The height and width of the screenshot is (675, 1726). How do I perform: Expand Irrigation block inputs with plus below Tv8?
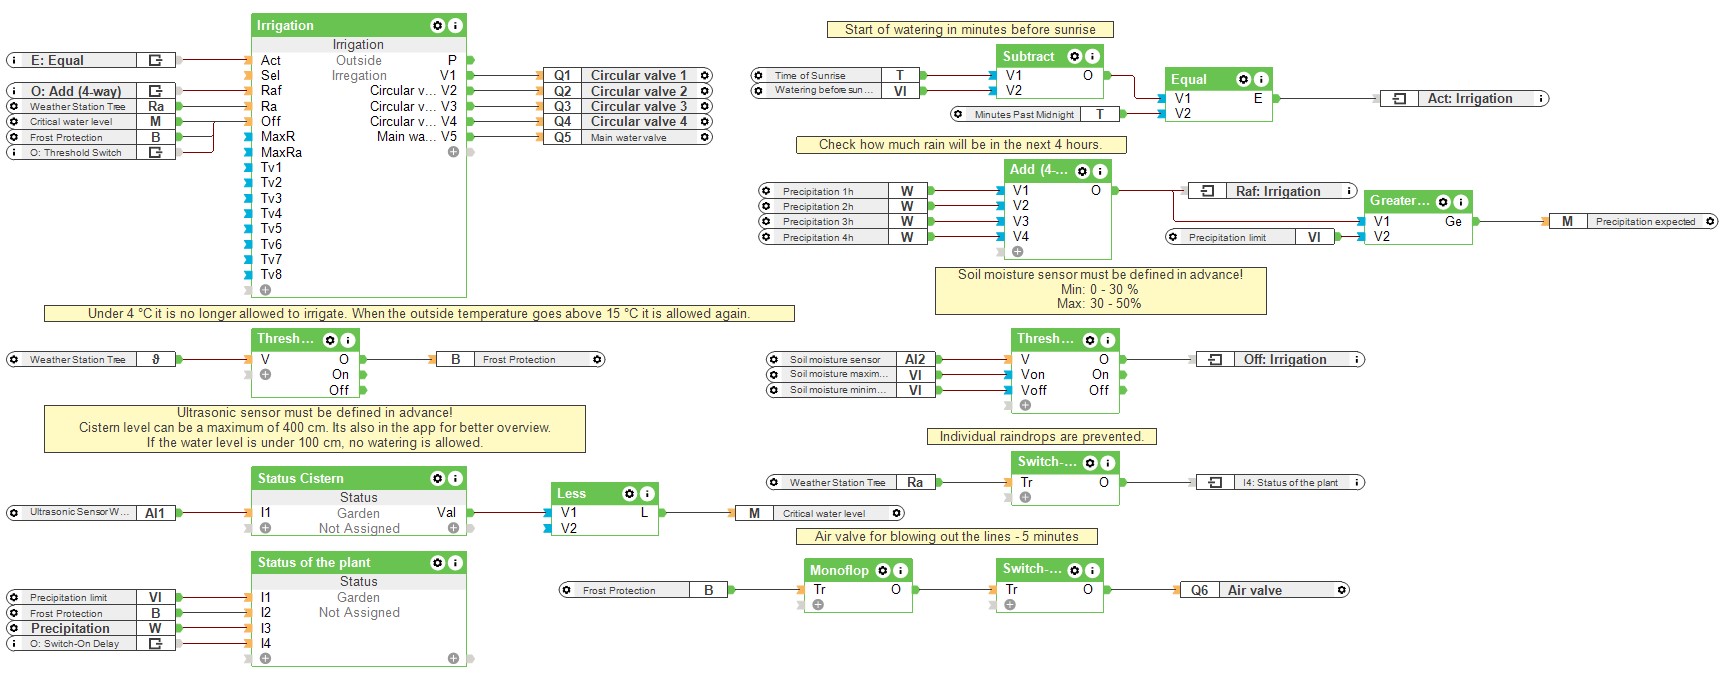click(x=265, y=290)
